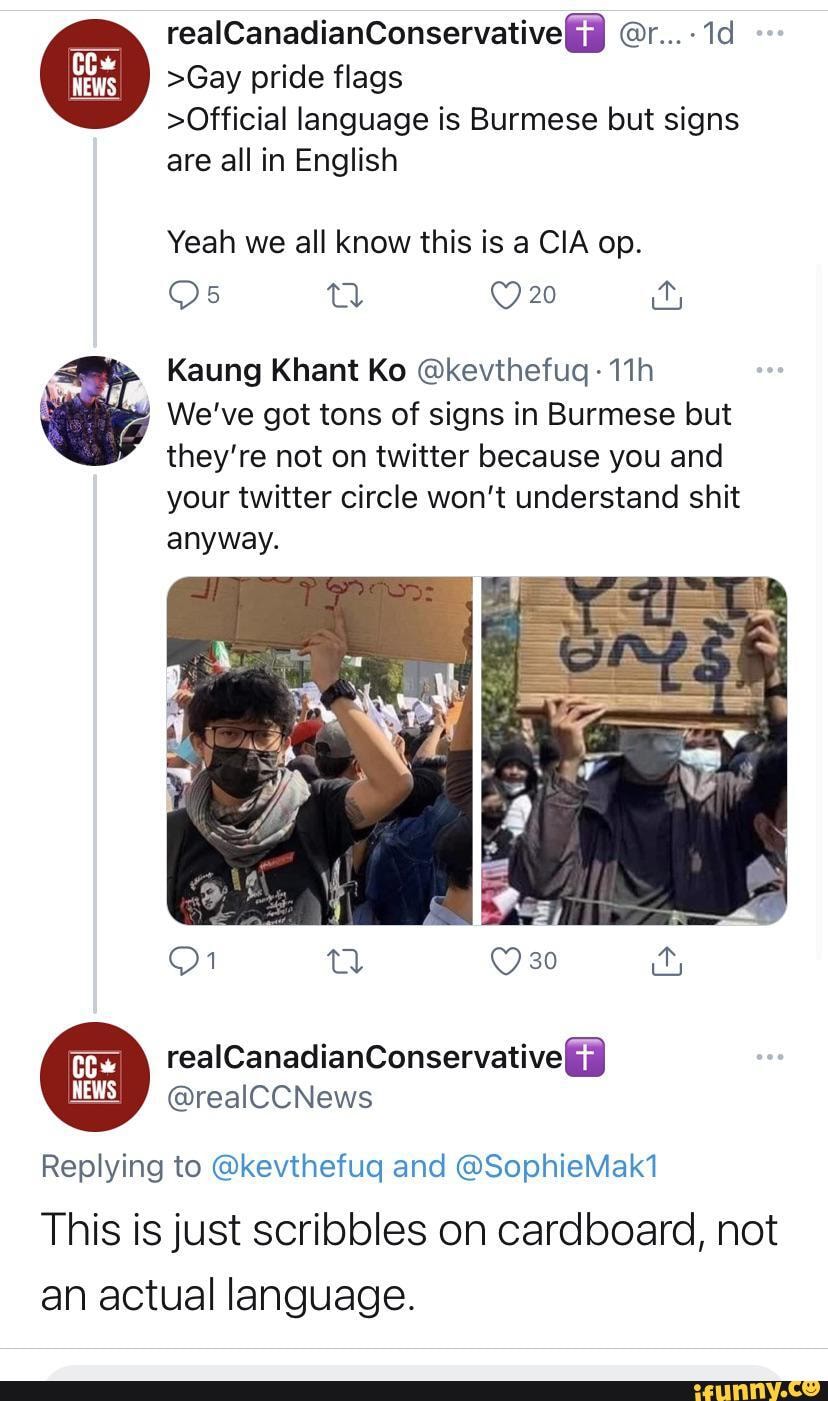
Task: Open options menu on the bottom reply tweet
Action: coord(770,1055)
